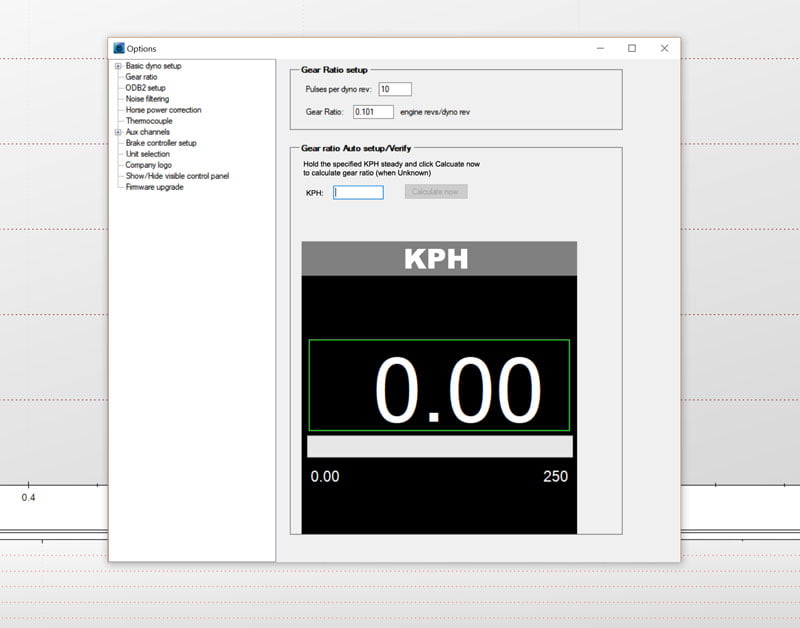Click the Gear Ratio value field
Viewport: 800px width, 628px height.
click(373, 112)
